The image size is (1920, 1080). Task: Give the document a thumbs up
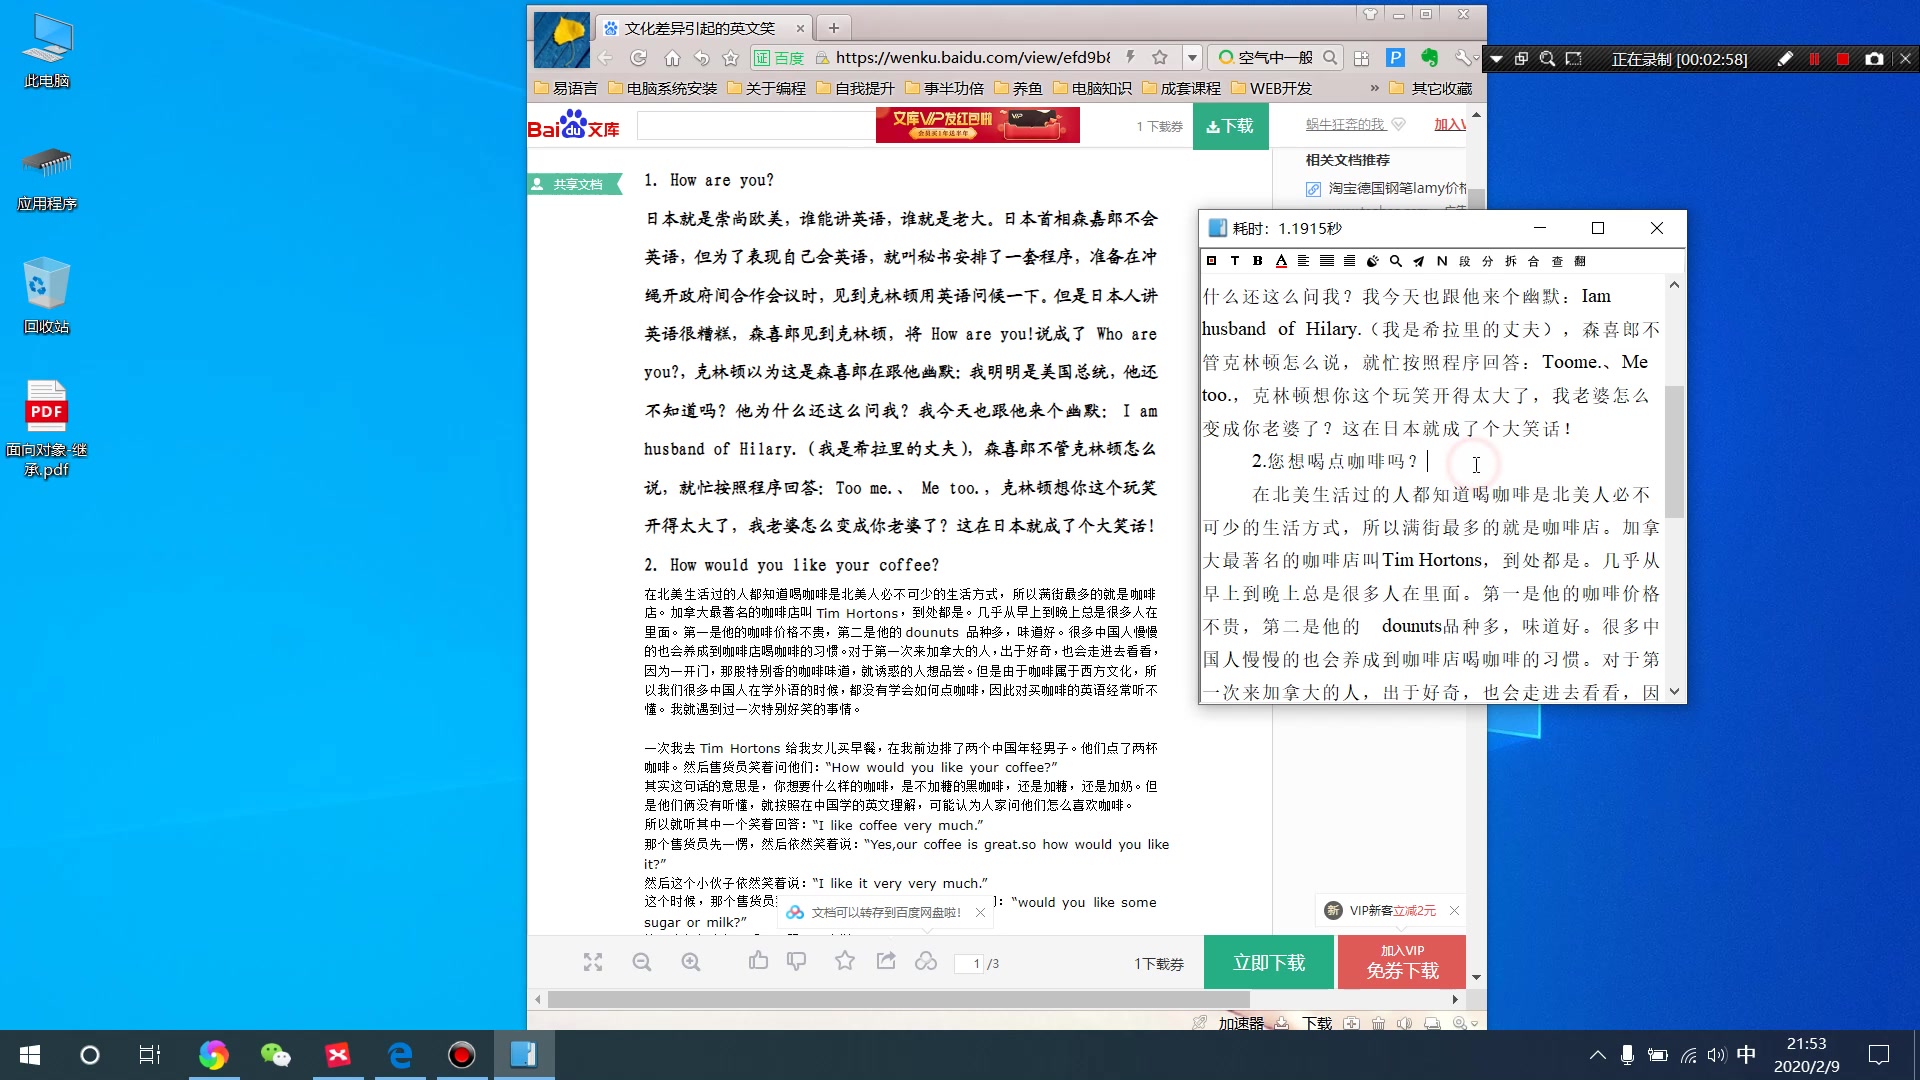click(757, 962)
